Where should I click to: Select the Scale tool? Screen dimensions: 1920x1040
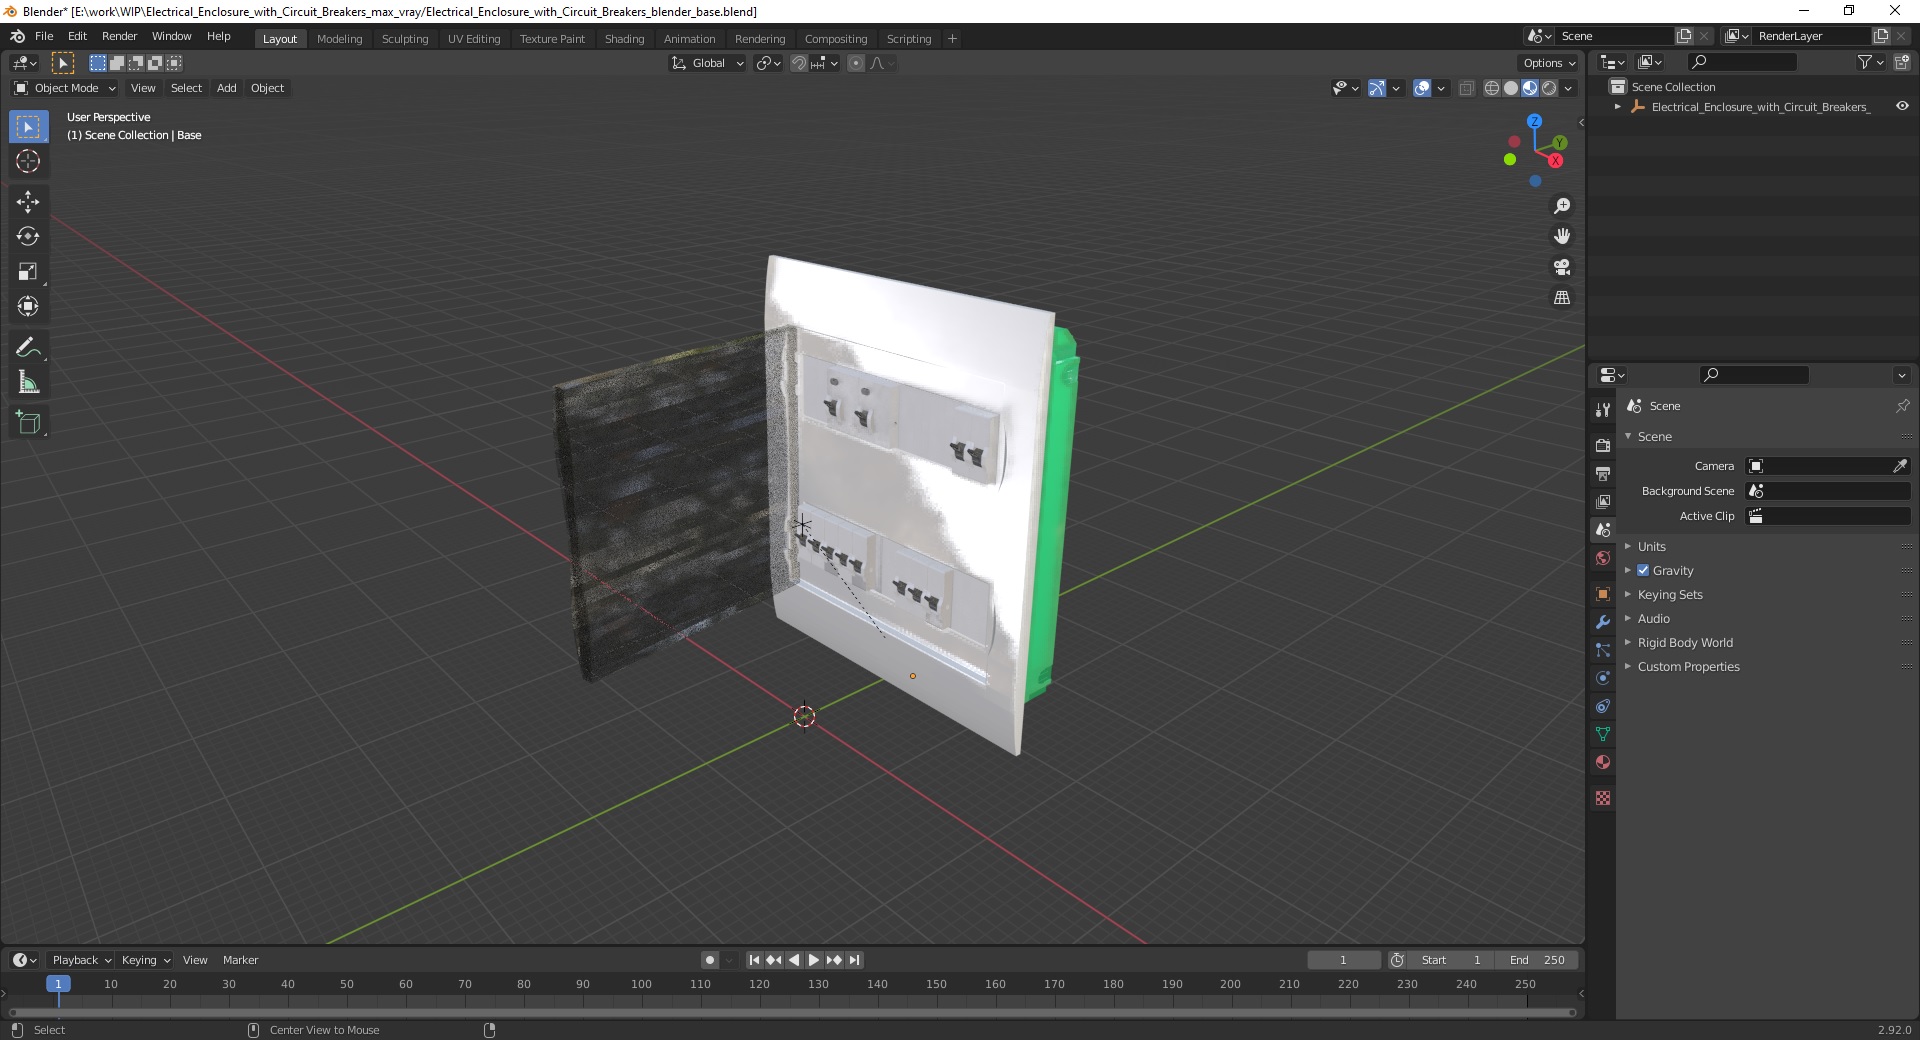28,272
